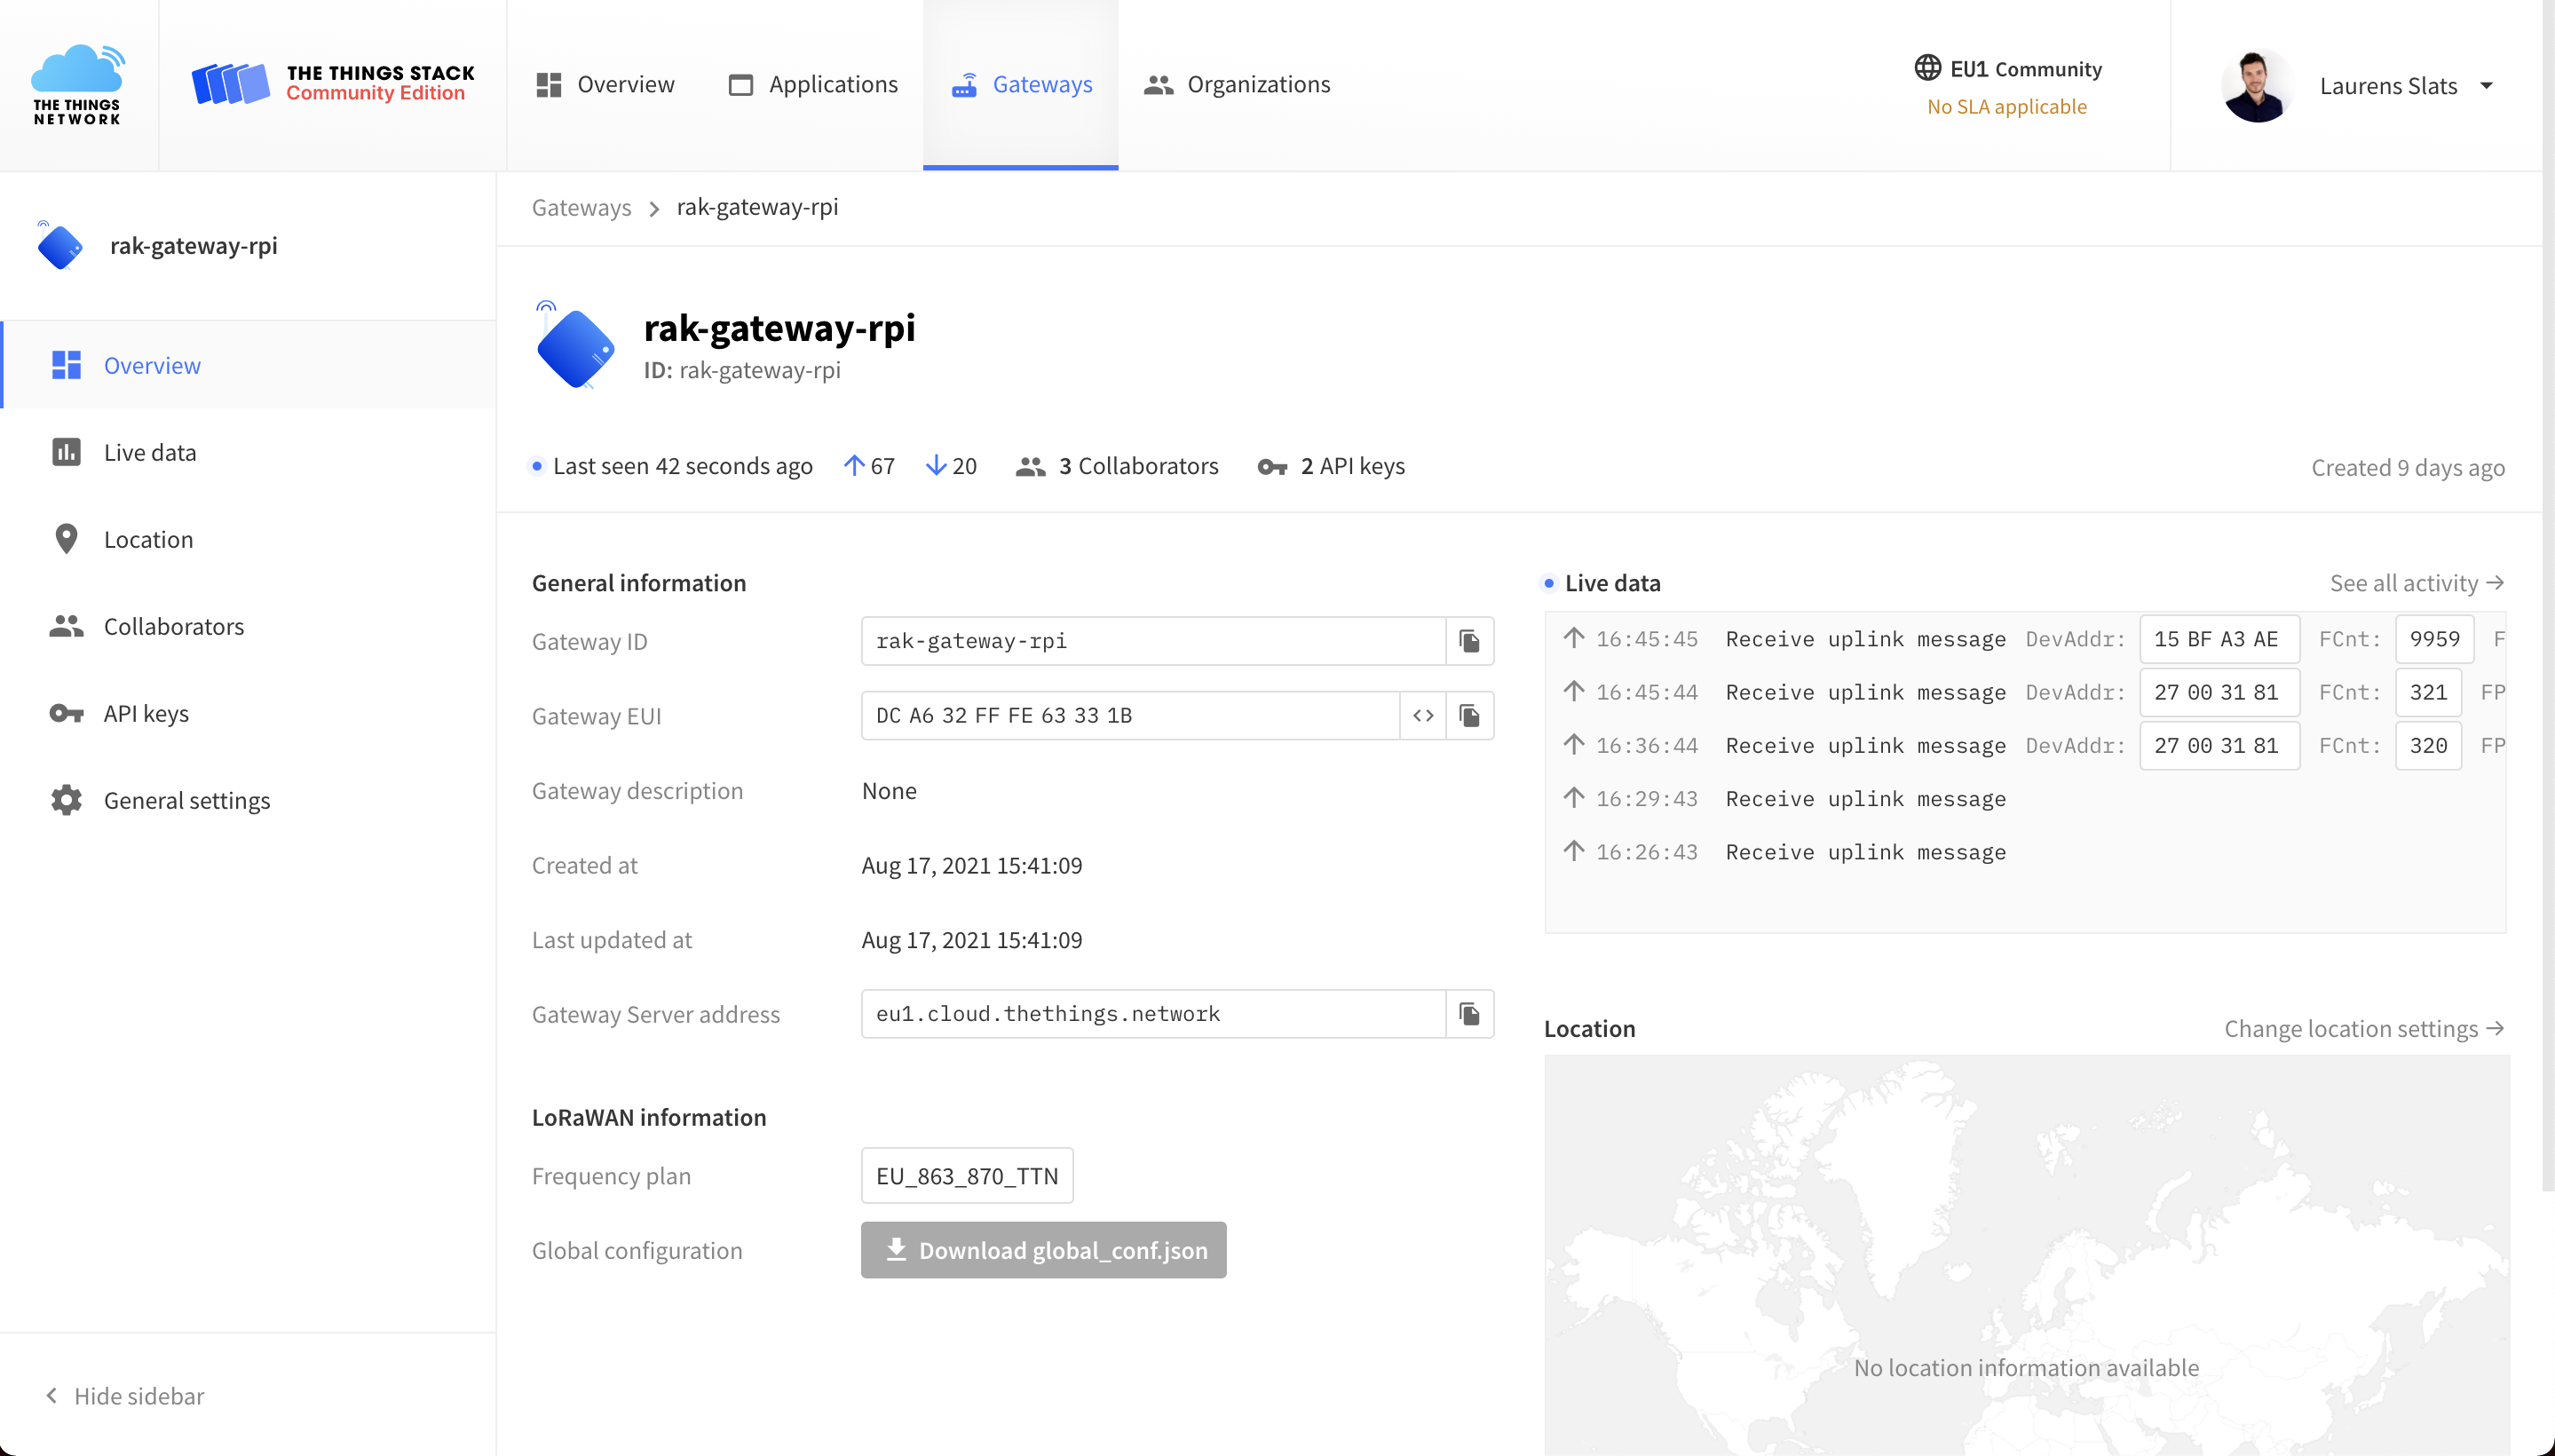Click the EU_863_870_TTN frequency plan tag
This screenshot has height=1456, width=2555.
[x=967, y=1176]
